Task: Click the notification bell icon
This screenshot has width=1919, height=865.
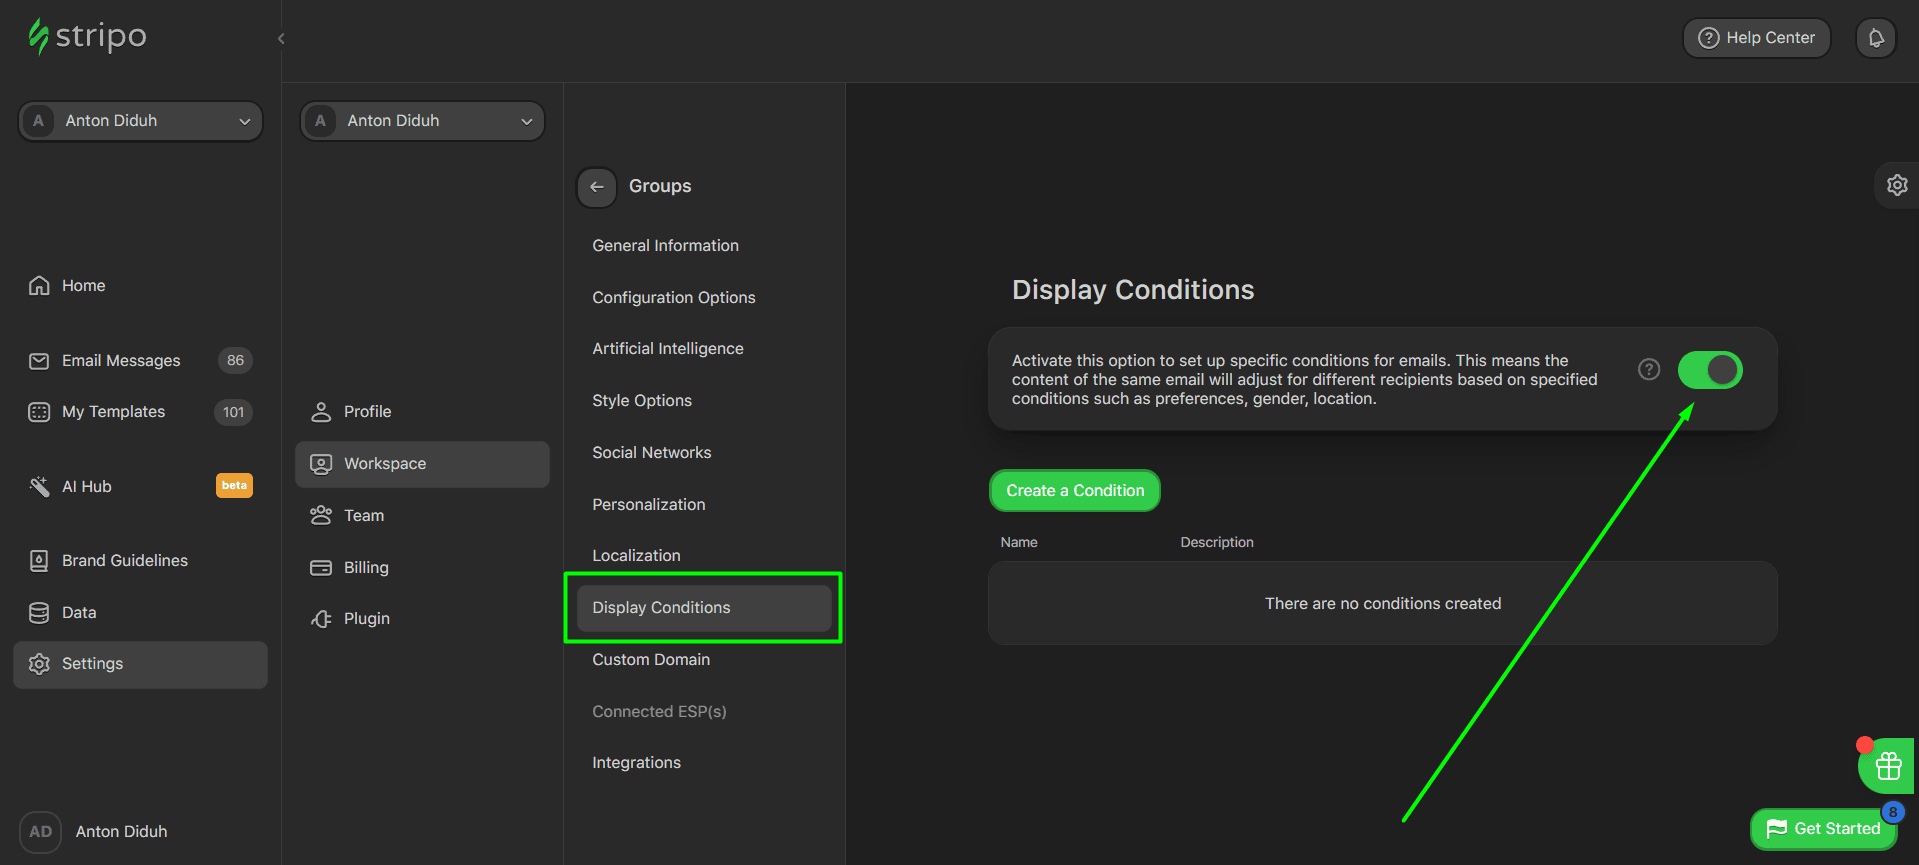Action: tap(1876, 38)
